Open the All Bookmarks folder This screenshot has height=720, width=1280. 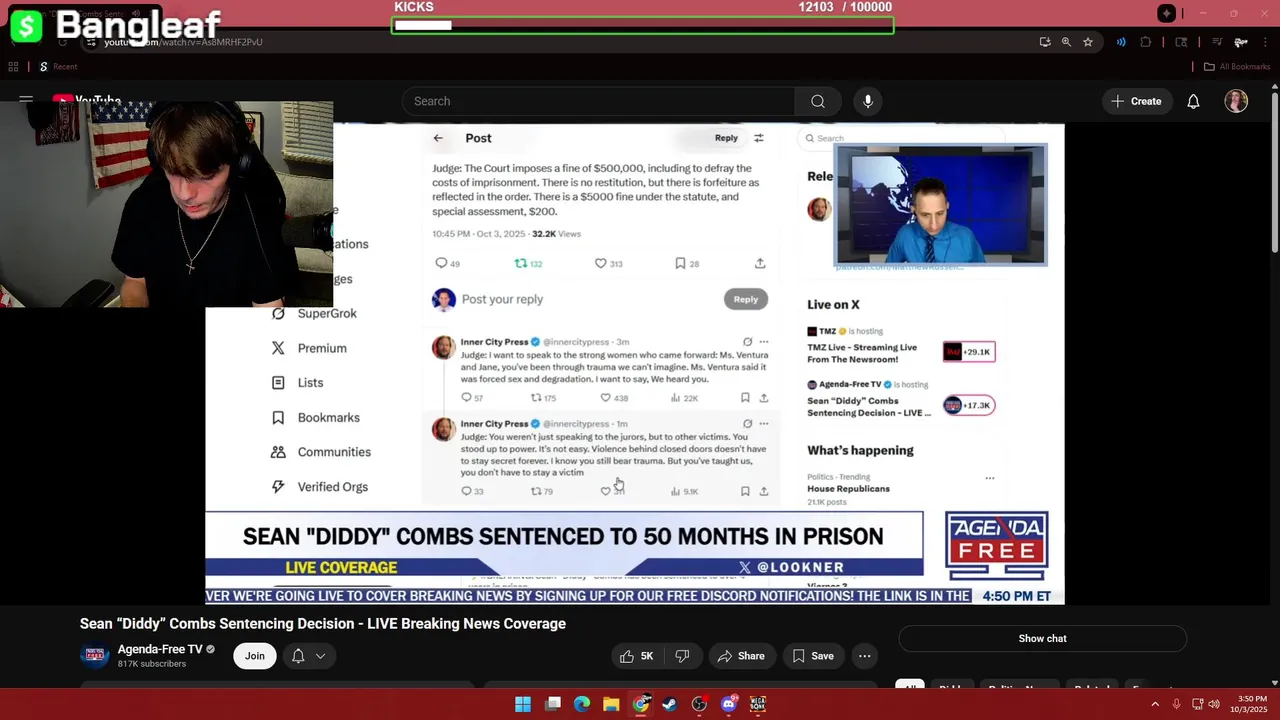[1237, 67]
